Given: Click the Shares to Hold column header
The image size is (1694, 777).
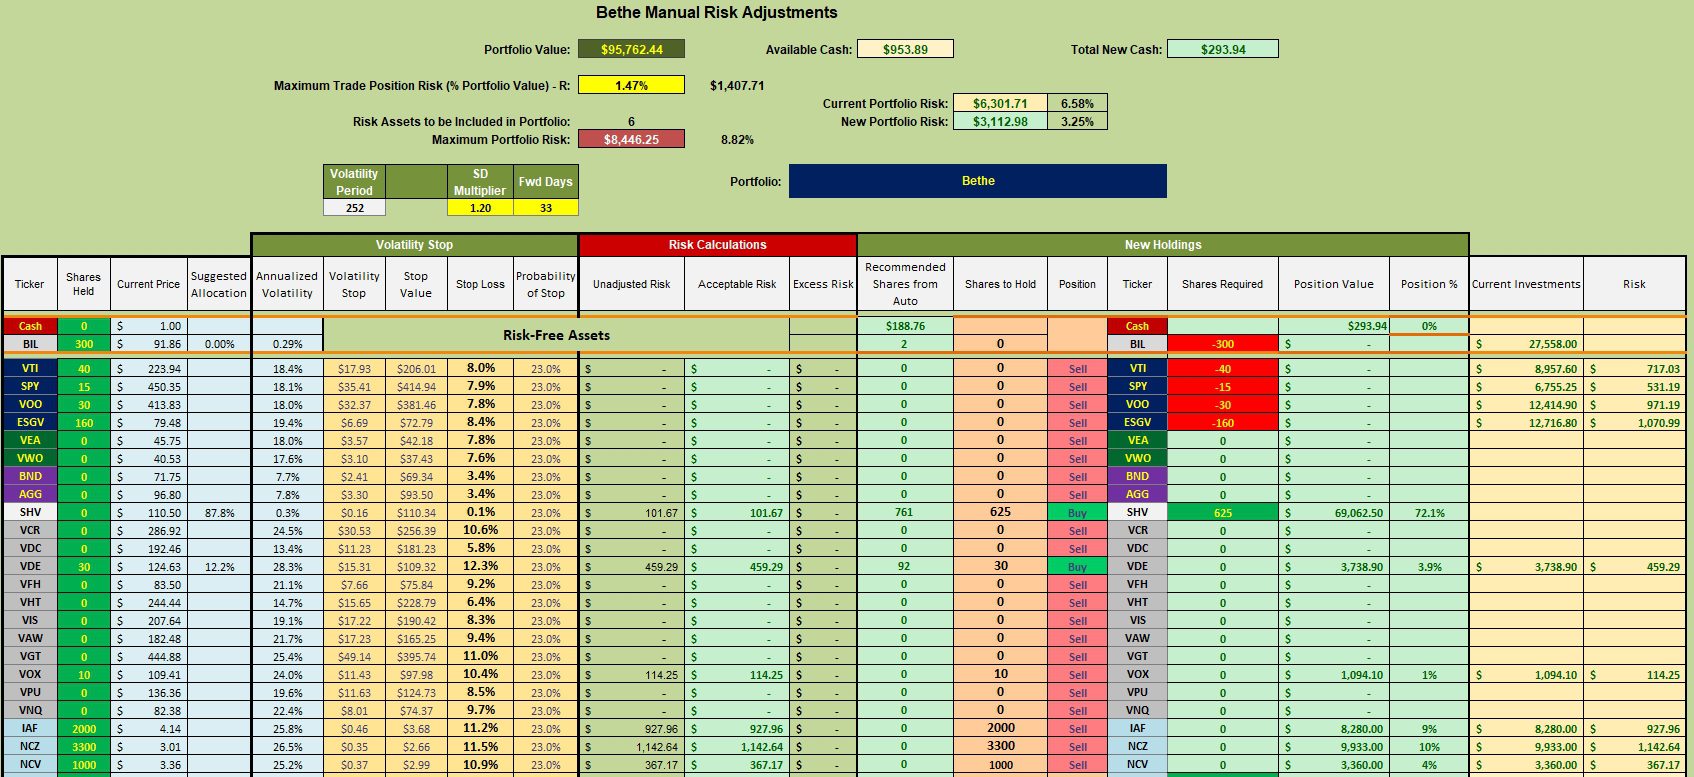Looking at the screenshot, I should click(x=1000, y=284).
